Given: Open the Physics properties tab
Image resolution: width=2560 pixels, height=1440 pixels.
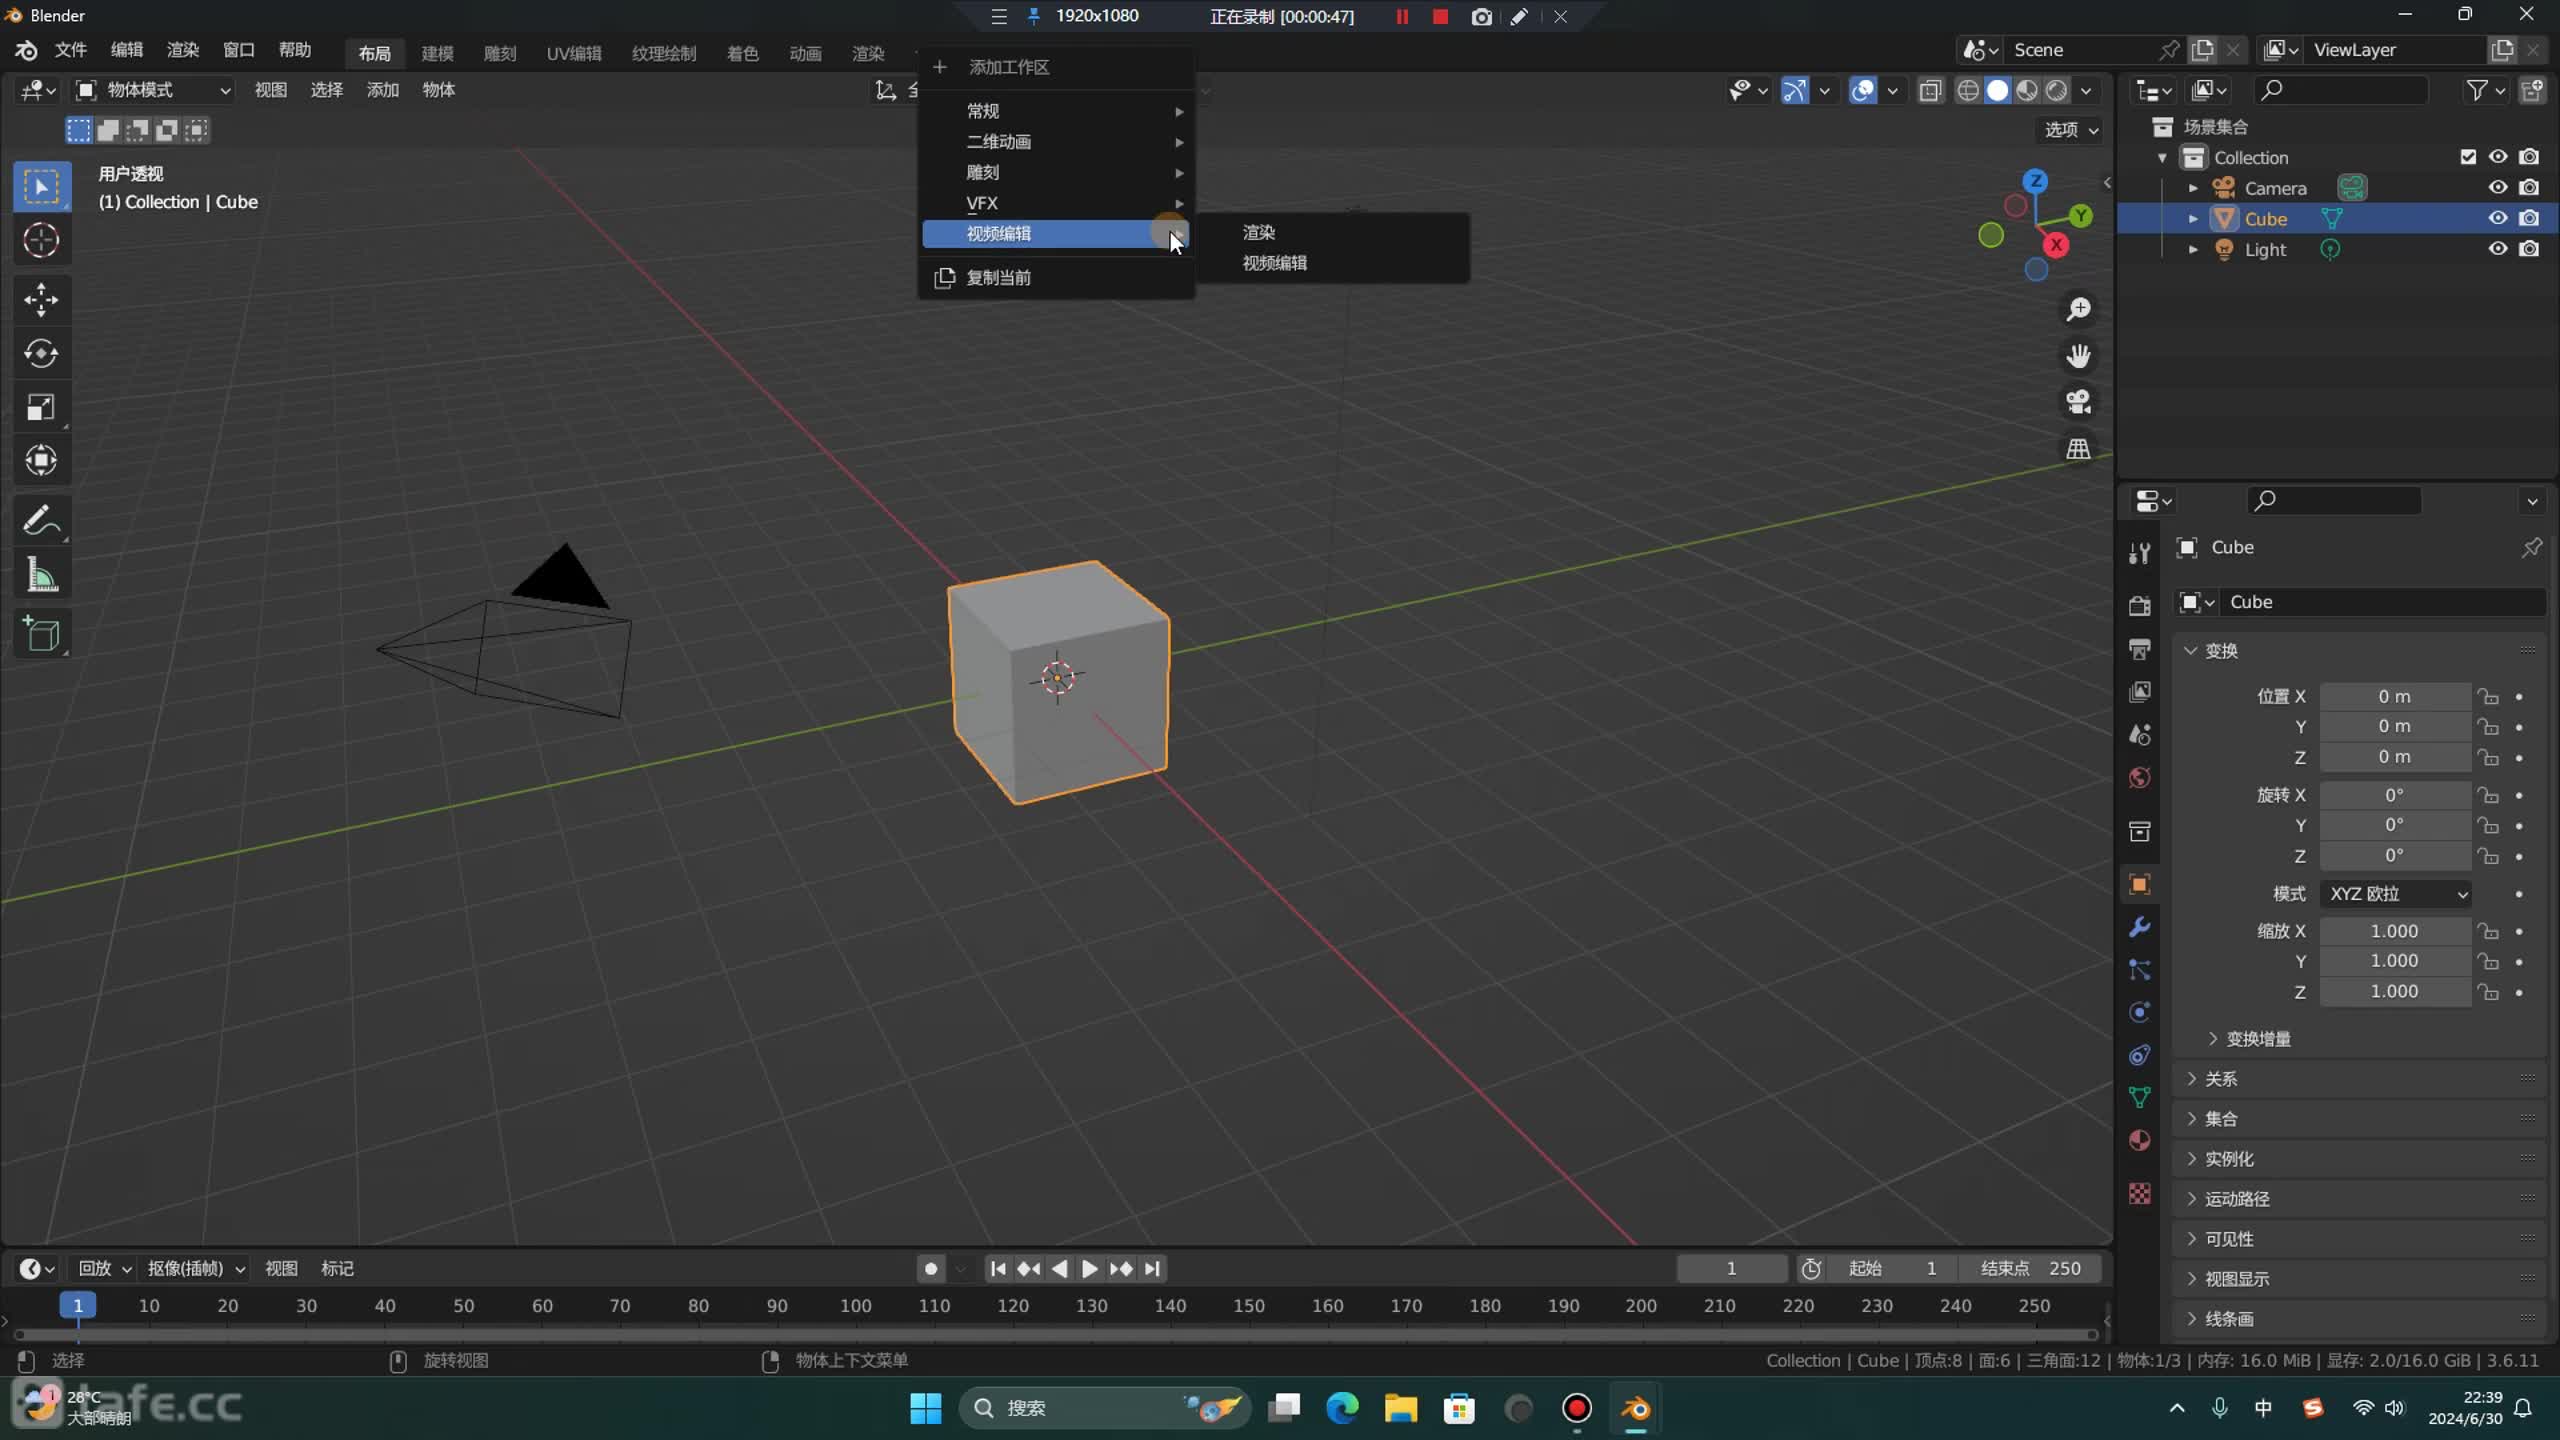Looking at the screenshot, I should pos(2139,1012).
